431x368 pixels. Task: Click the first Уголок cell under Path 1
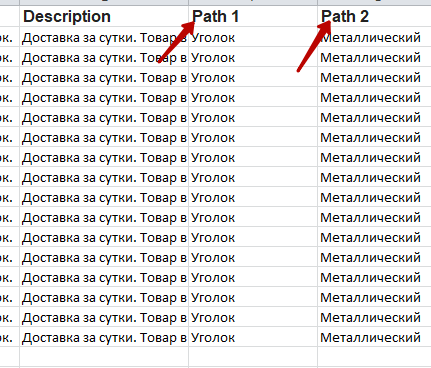click(253, 37)
